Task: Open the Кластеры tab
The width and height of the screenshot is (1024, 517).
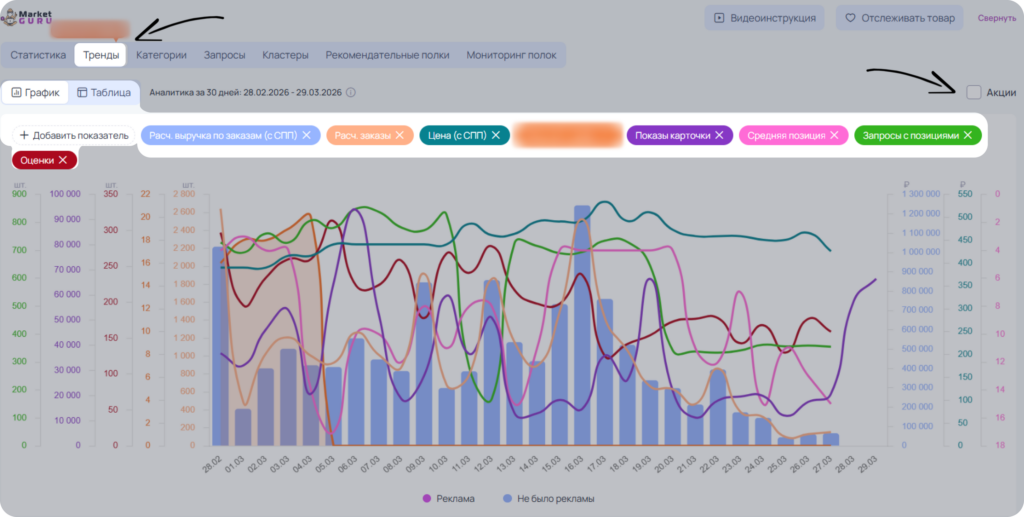Action: (285, 55)
